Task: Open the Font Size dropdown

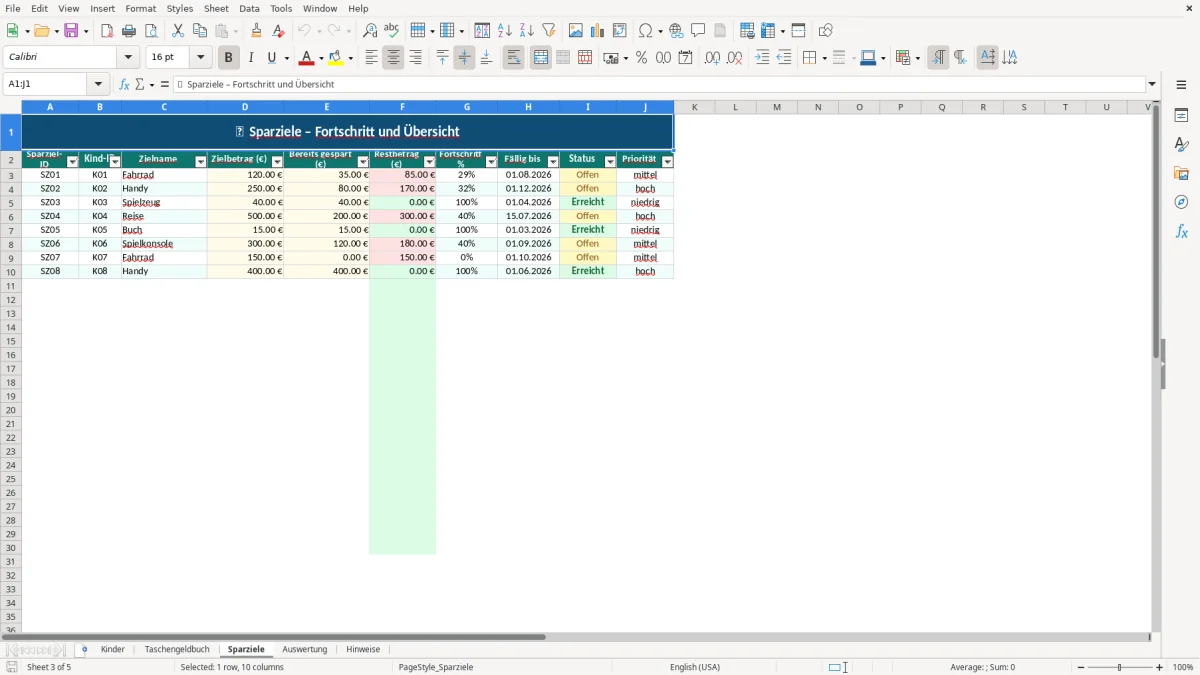Action: tap(200, 58)
